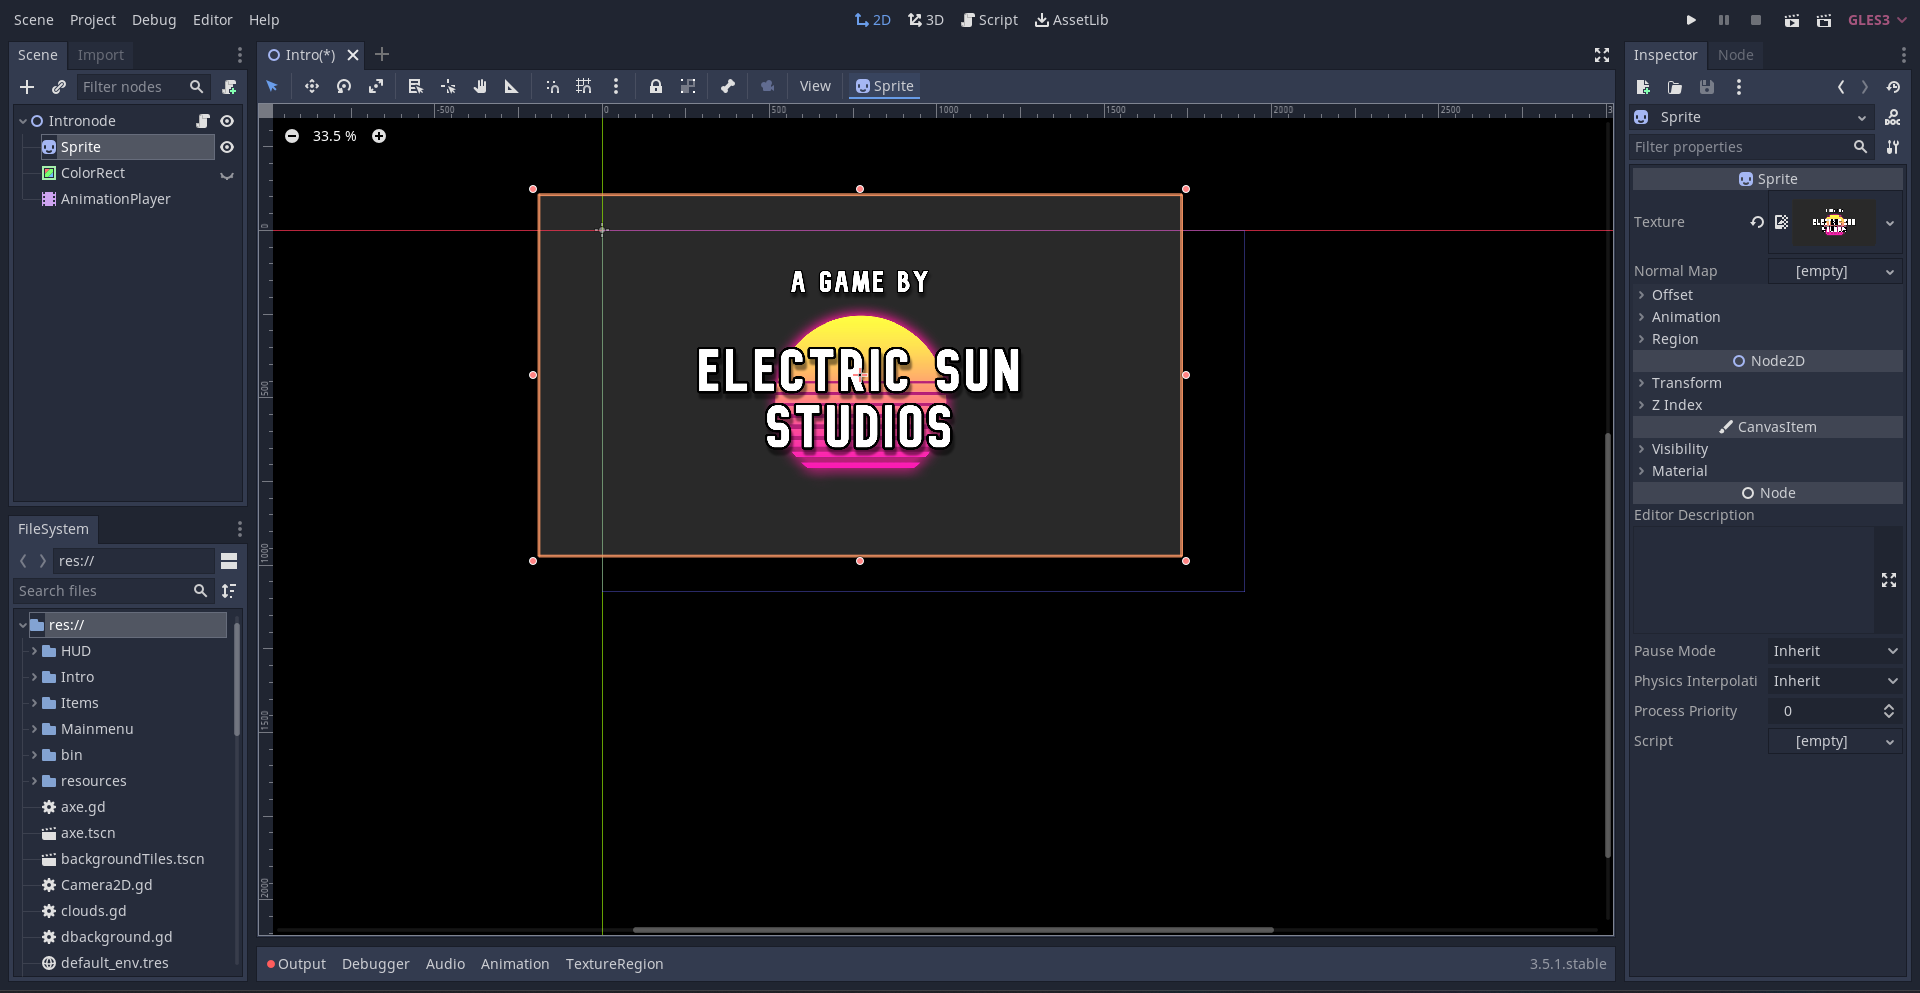Toggle visibility of the Sprite node
1920x993 pixels.
tap(227, 147)
